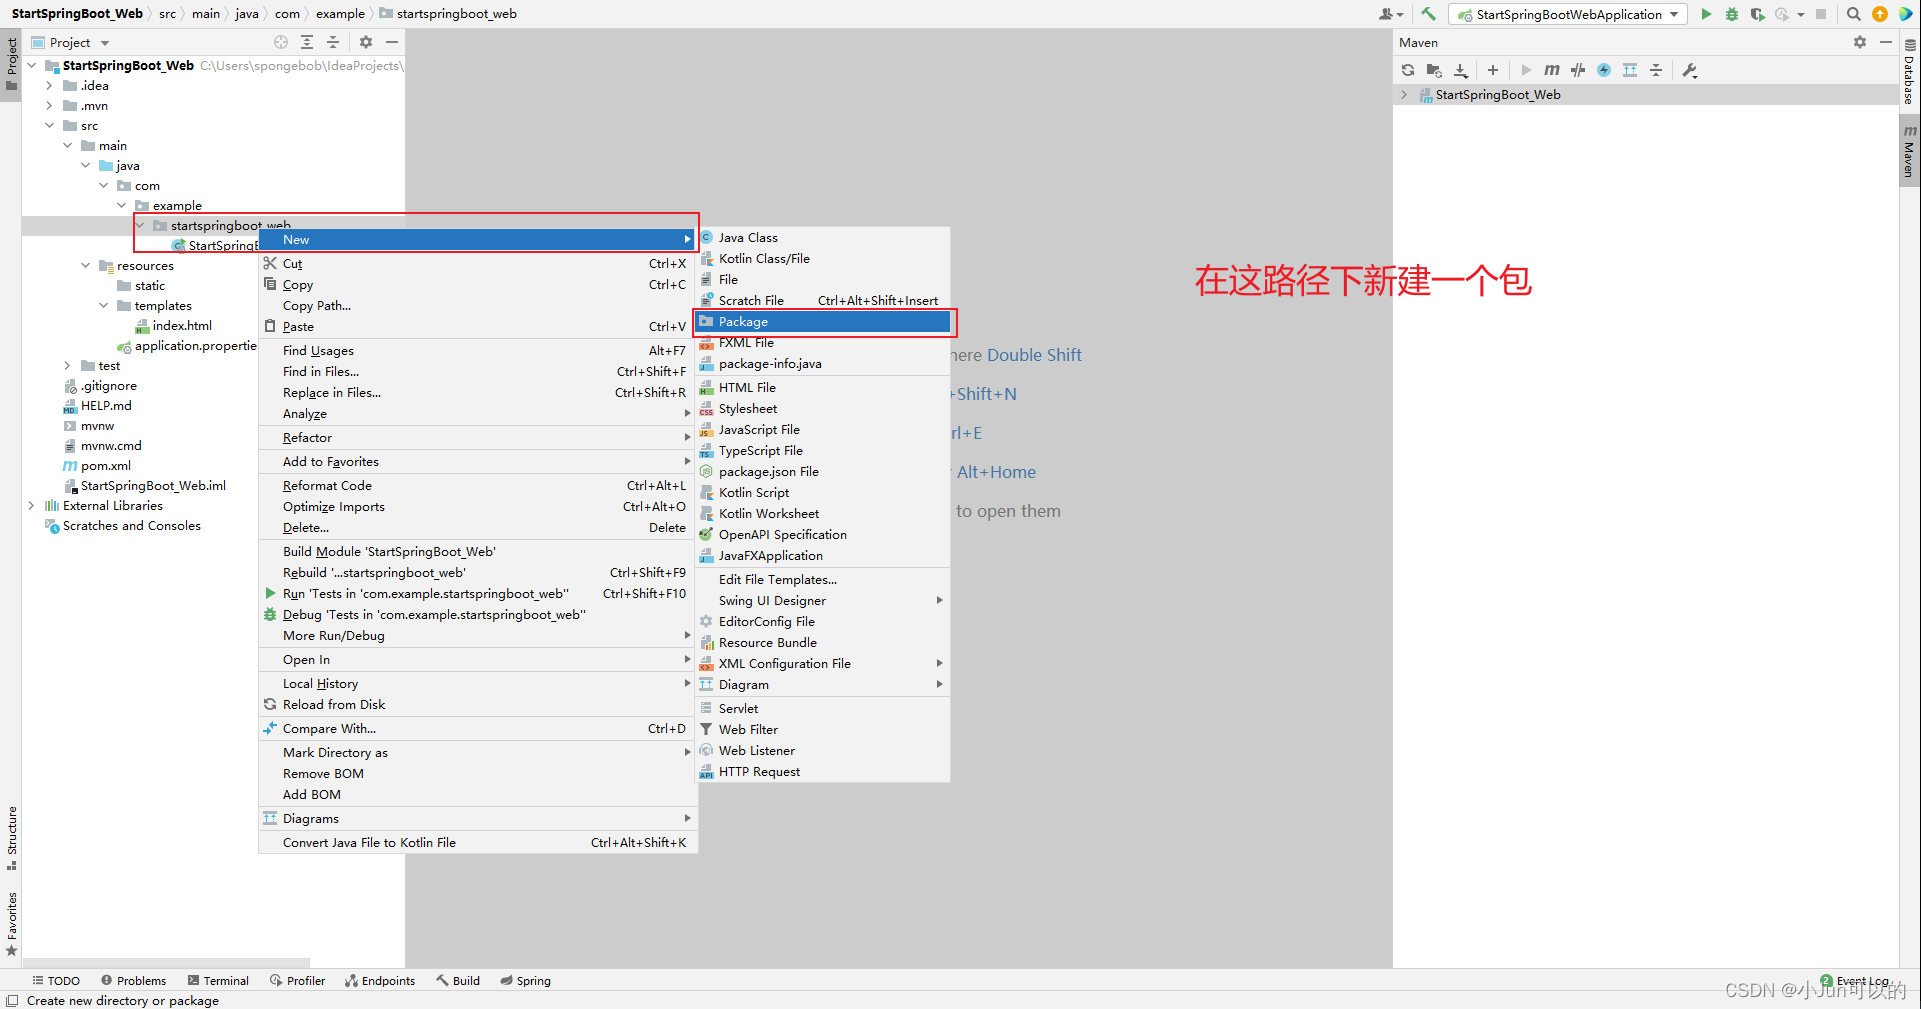This screenshot has height=1009, width=1921.
Task: Hide the Project tool window
Action: 392,42
